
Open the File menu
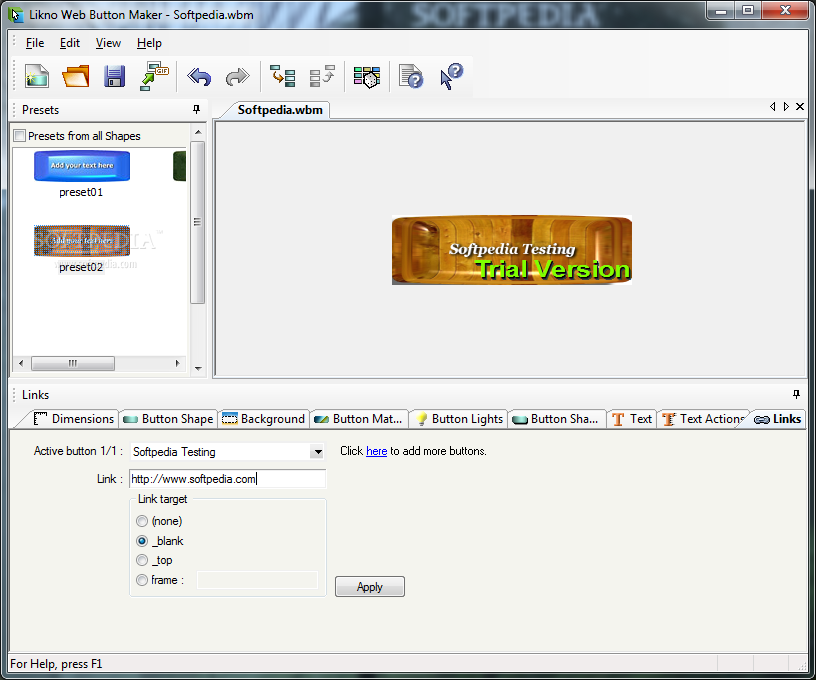coord(35,43)
